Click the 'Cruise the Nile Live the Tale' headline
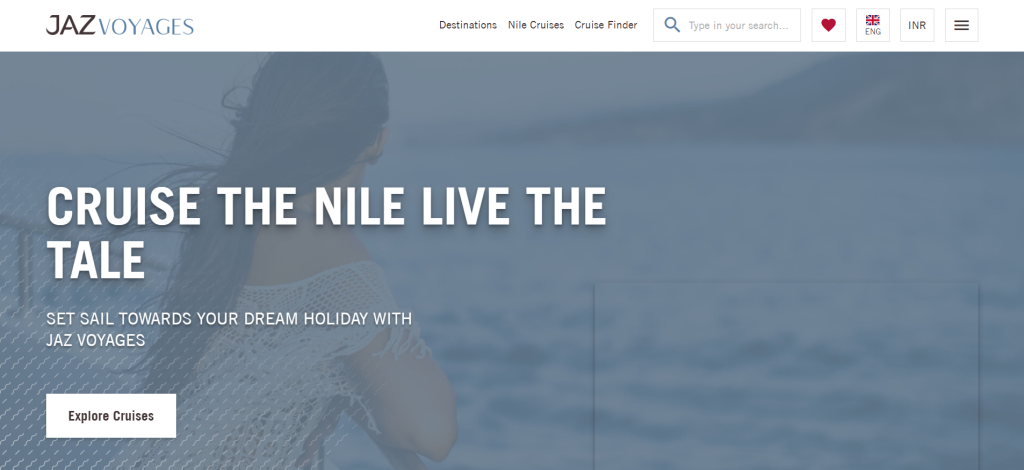 tap(327, 233)
